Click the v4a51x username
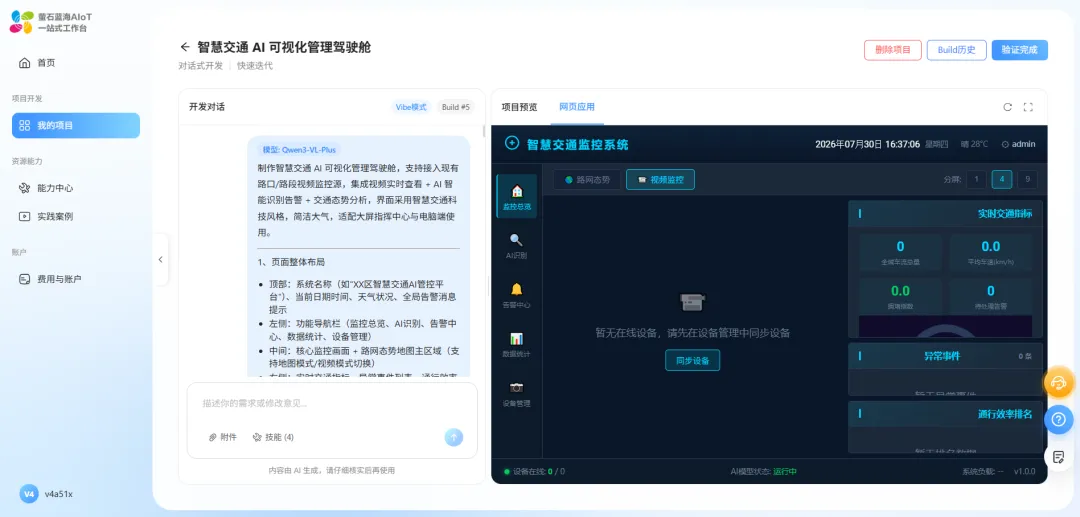 (59, 494)
